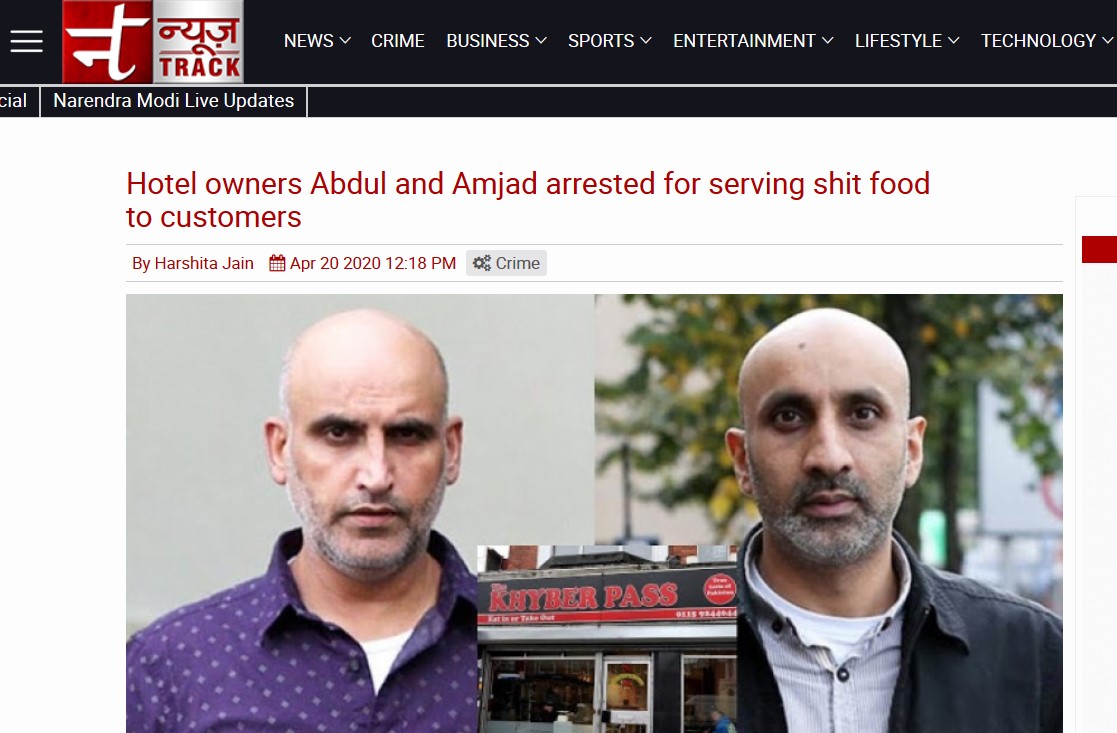
Task: Expand the ENTERTAINMENT dropdown chevron
Action: click(828, 41)
